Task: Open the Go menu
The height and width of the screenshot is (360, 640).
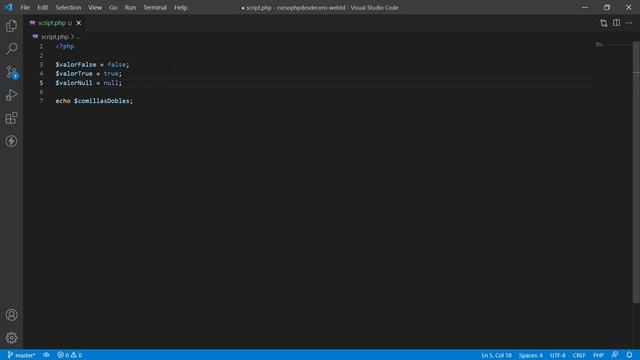Action: [x=113, y=7]
